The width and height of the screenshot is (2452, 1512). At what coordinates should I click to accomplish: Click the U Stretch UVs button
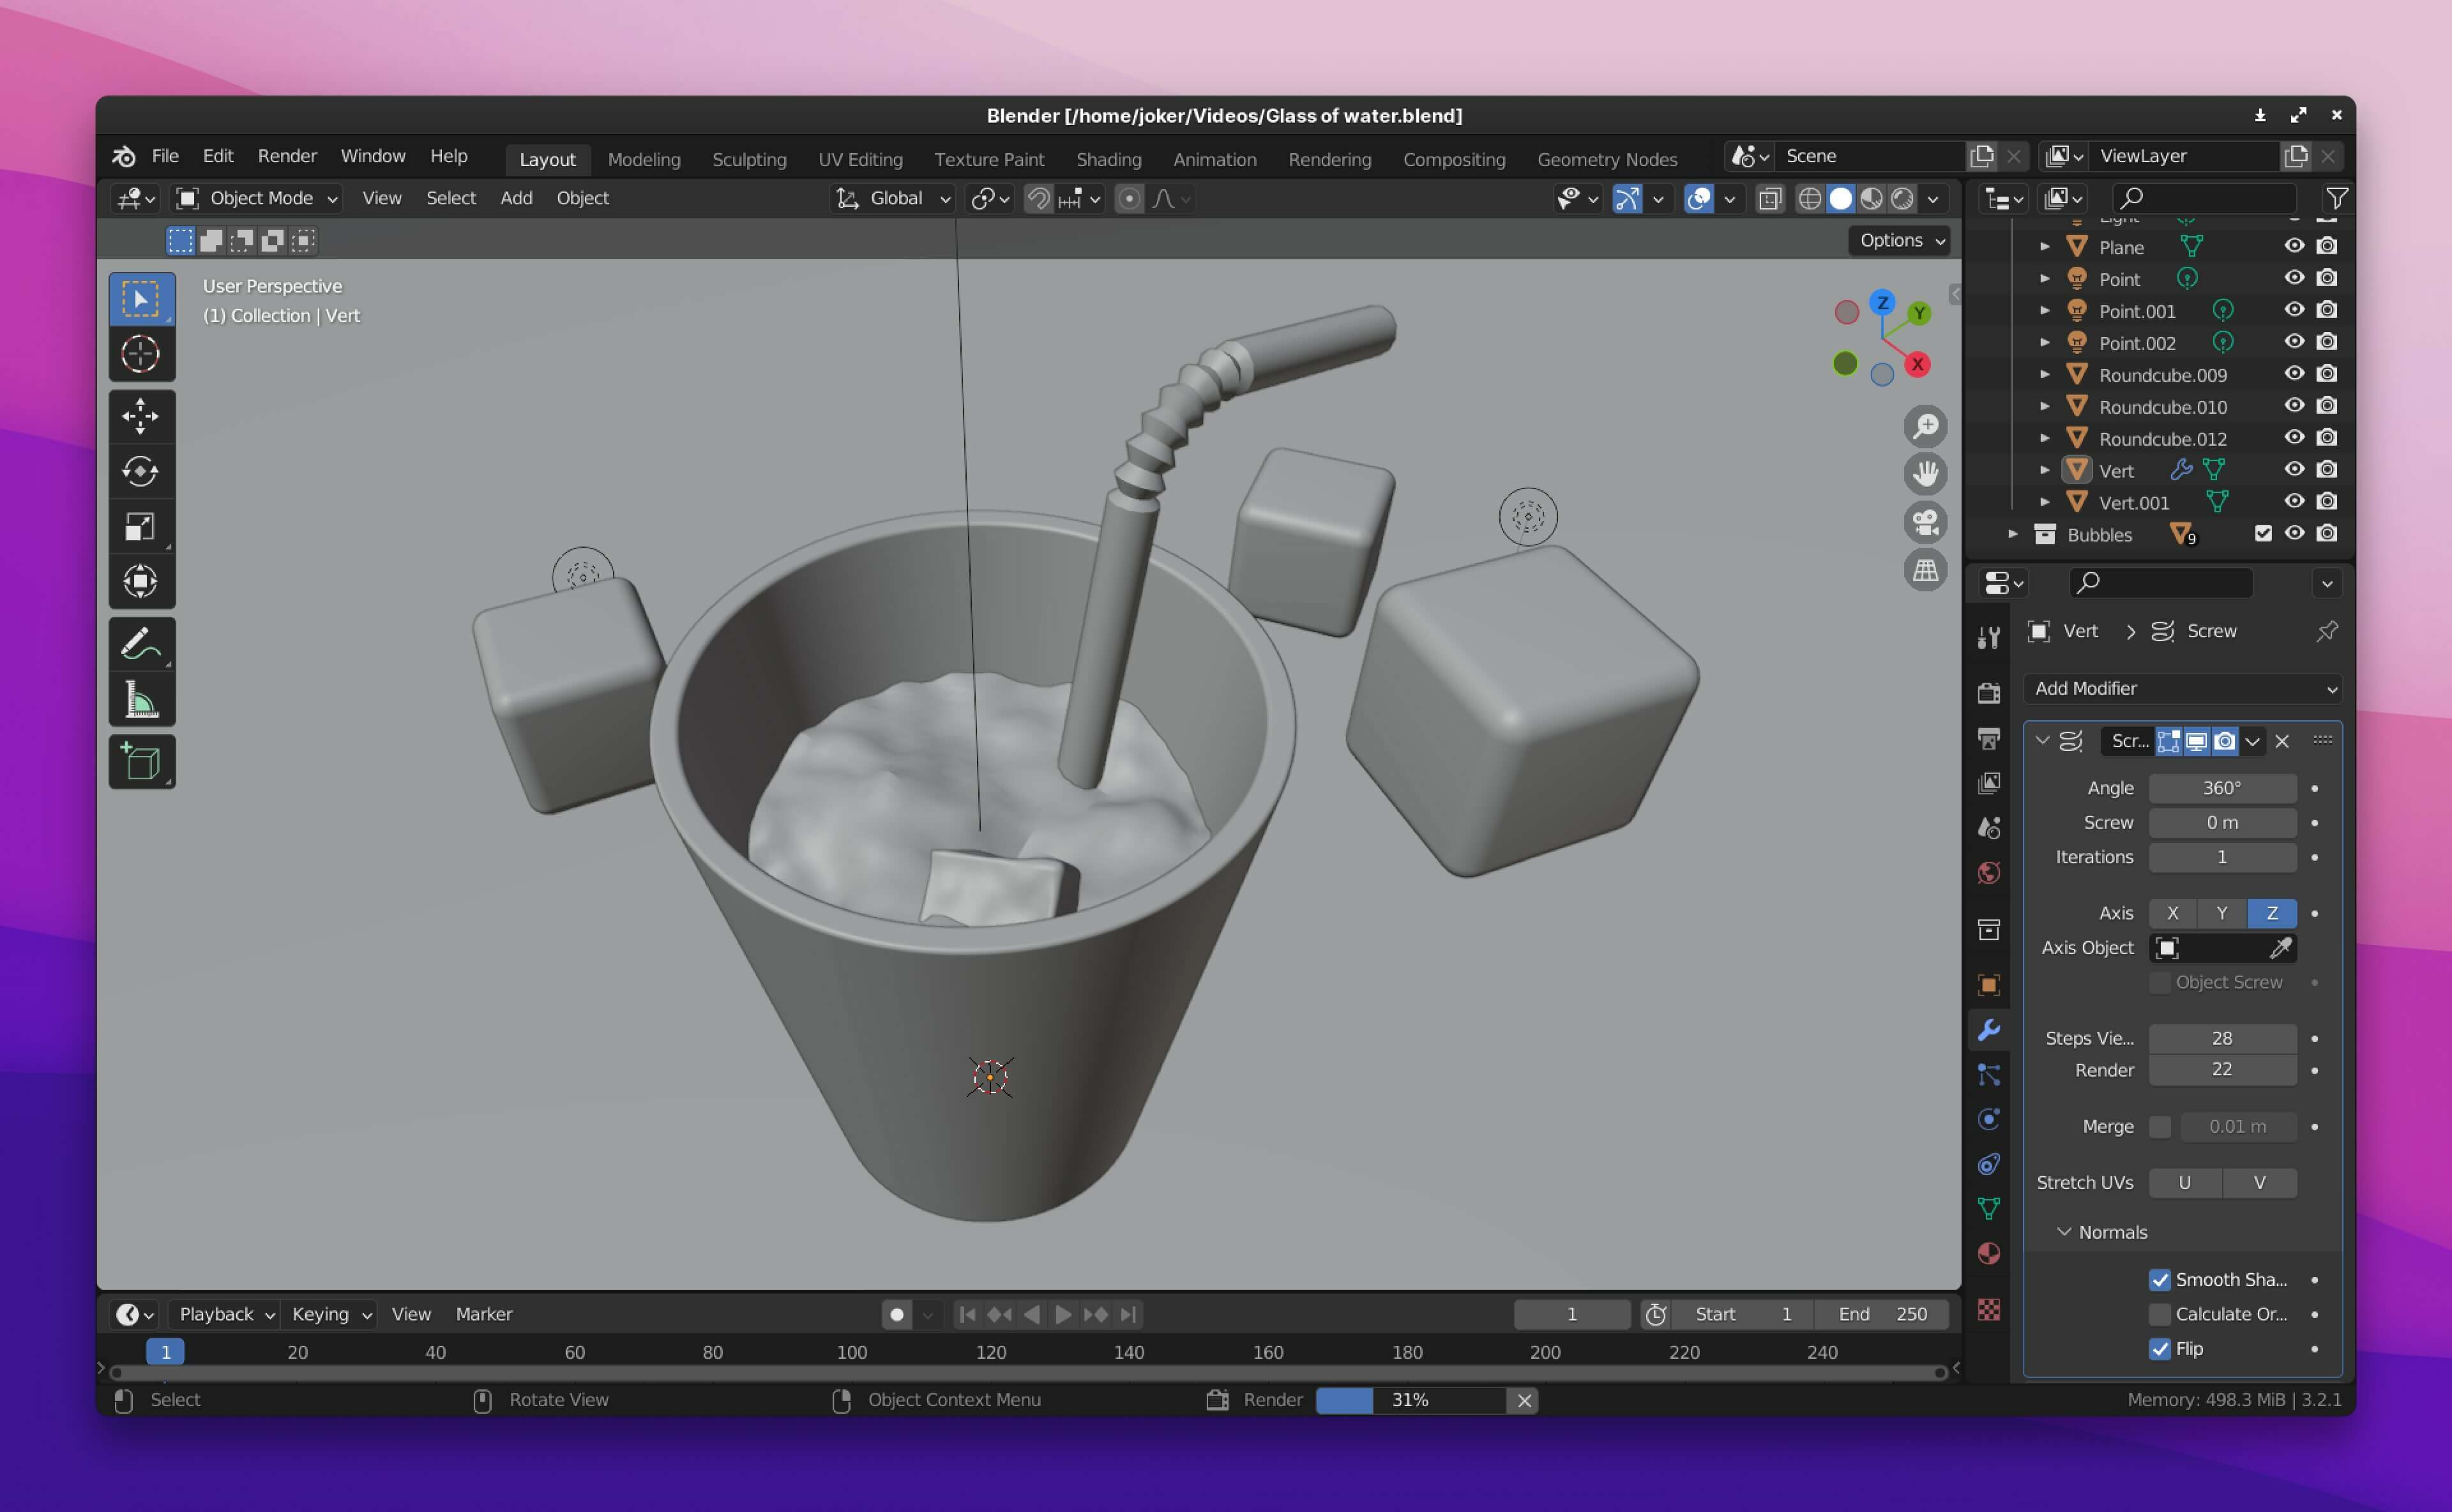[2184, 1182]
